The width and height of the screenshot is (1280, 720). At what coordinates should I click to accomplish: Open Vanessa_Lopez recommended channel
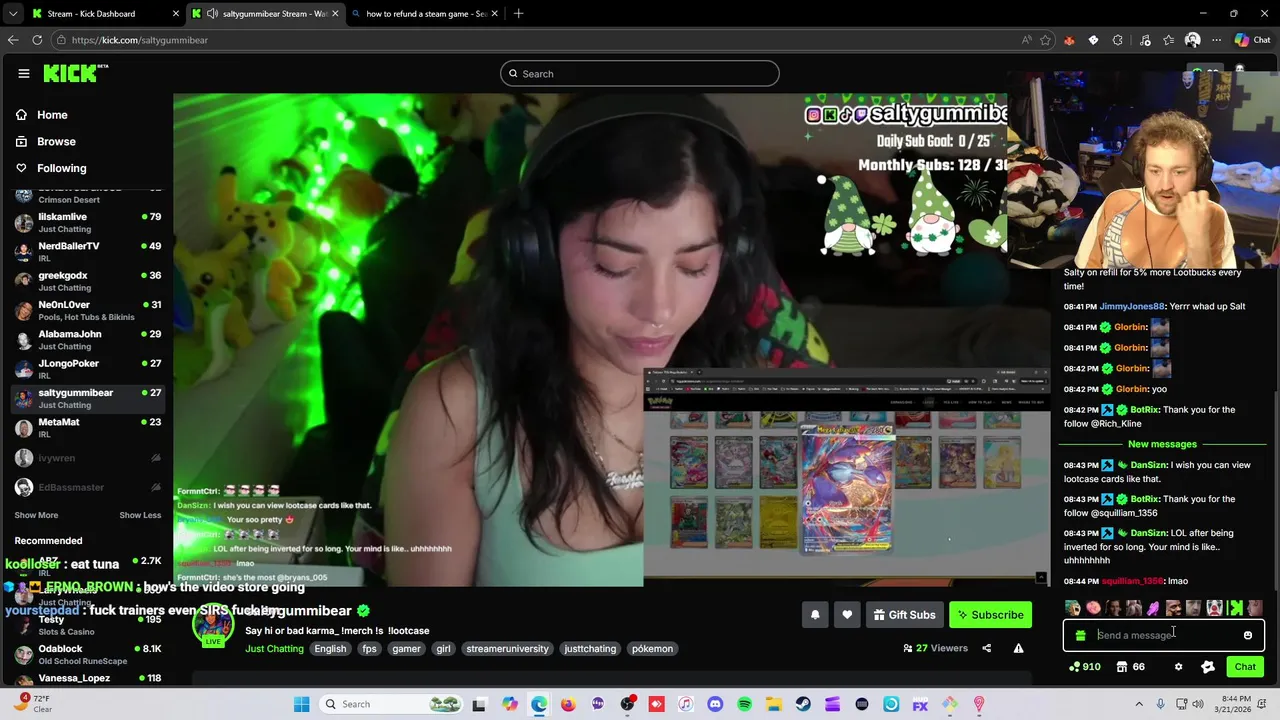point(88,679)
